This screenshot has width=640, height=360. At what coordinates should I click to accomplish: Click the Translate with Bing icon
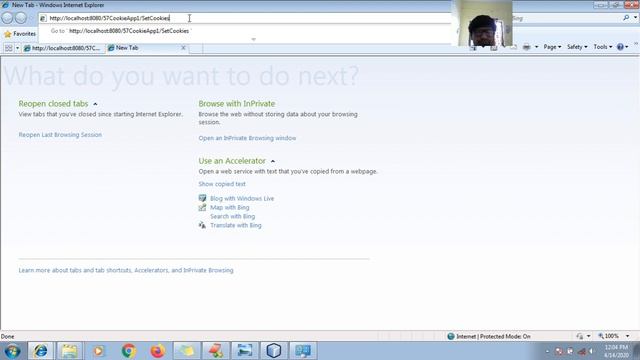tap(202, 225)
